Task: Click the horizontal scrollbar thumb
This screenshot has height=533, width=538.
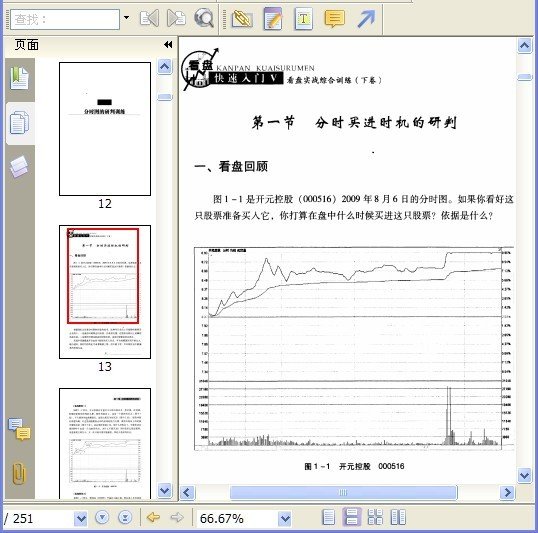Action: [343, 493]
